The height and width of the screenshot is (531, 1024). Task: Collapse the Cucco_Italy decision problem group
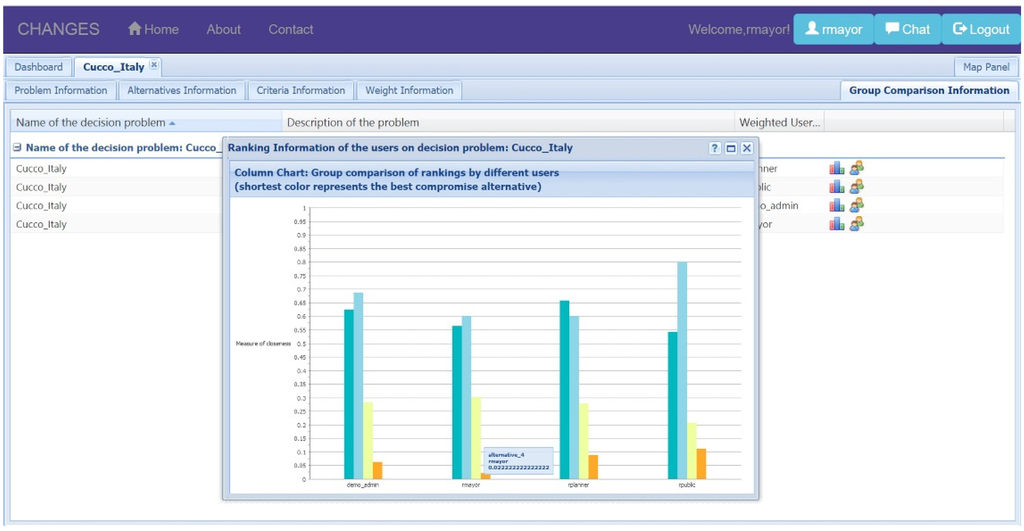coord(19,148)
